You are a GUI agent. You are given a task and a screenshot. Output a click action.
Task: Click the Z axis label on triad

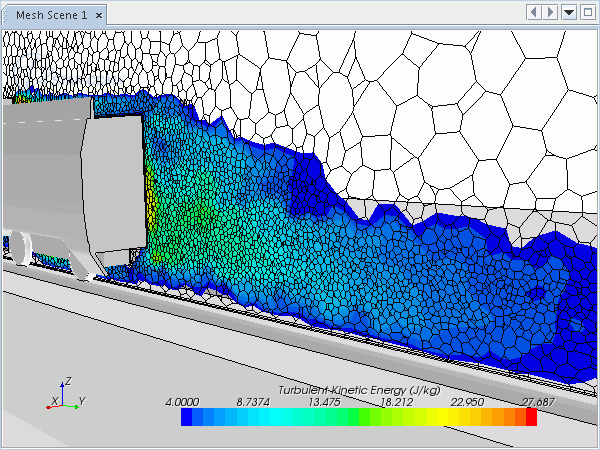(66, 381)
